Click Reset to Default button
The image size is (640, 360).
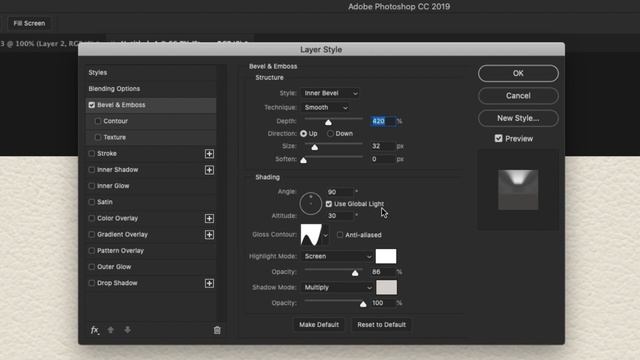tap(382, 325)
